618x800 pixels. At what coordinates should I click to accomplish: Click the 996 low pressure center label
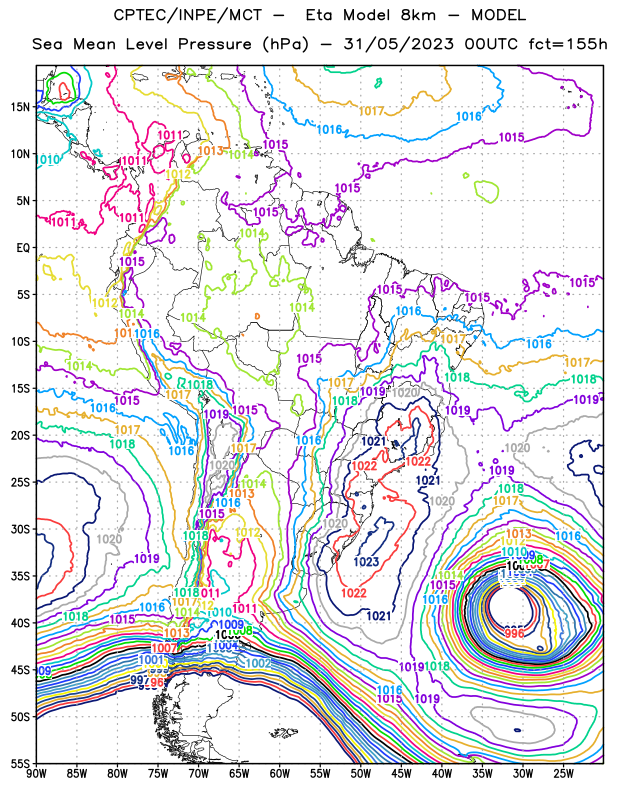point(514,633)
